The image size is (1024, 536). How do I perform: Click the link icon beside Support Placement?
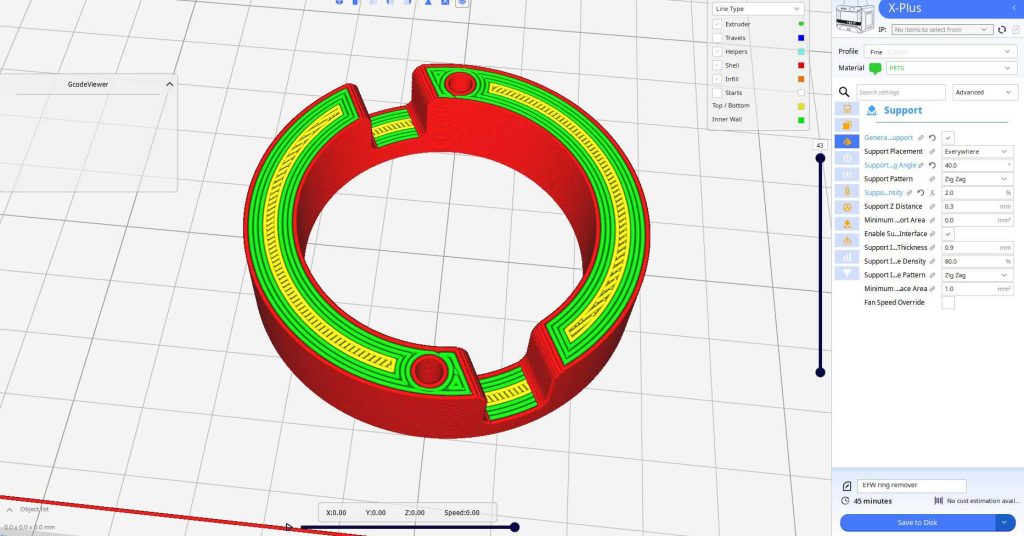[x=932, y=151]
